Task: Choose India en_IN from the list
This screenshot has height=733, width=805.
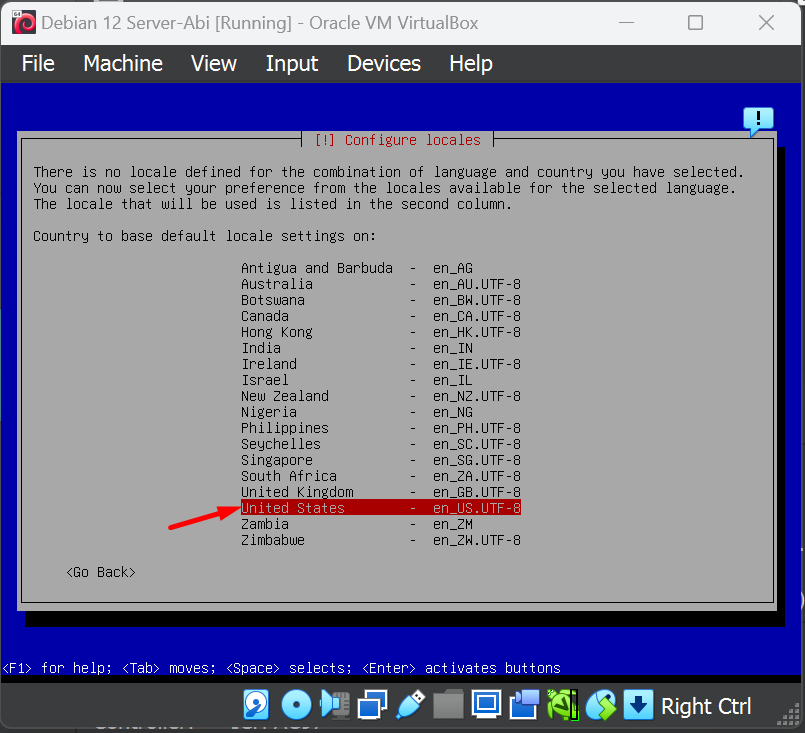Action: tap(381, 348)
